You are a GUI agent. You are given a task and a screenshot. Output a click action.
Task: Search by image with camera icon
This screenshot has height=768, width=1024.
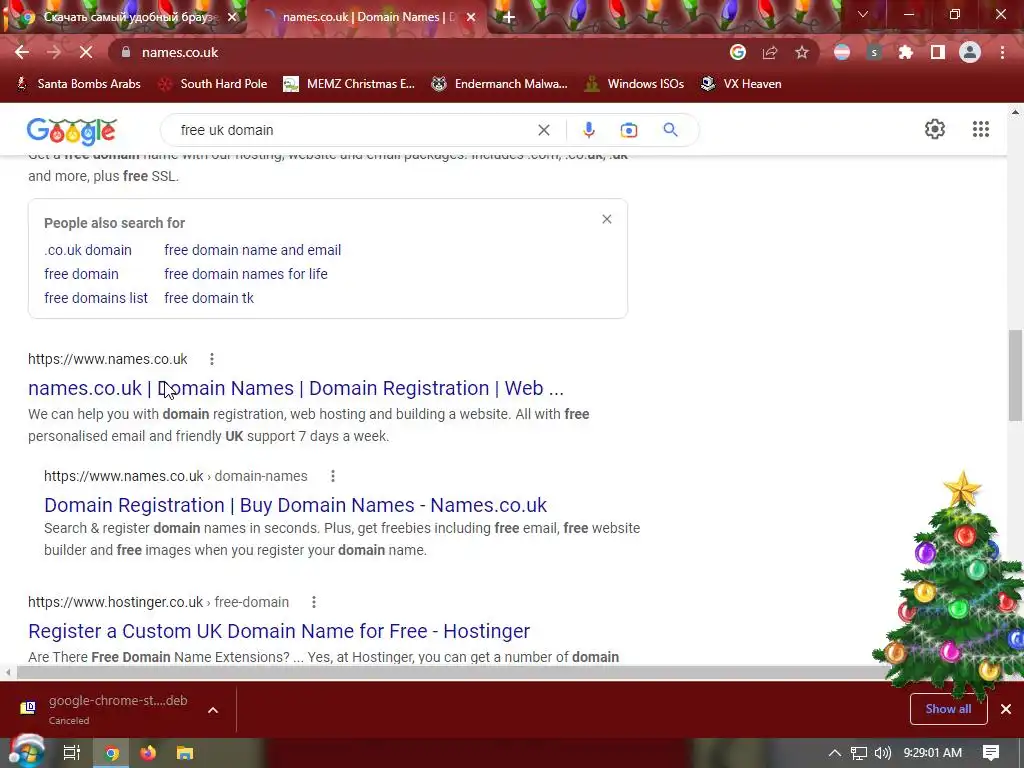628,130
